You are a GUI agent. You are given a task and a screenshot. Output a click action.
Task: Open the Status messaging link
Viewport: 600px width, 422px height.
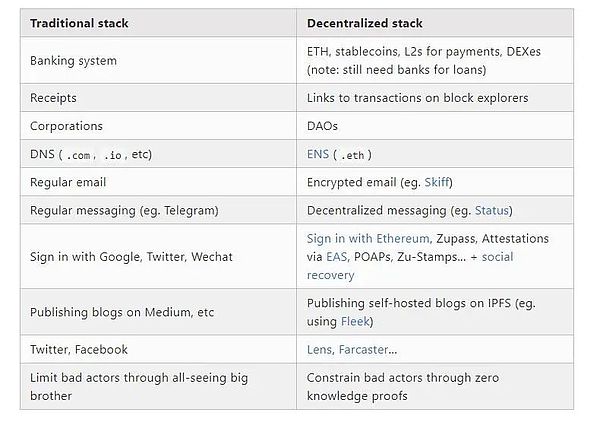(x=492, y=211)
